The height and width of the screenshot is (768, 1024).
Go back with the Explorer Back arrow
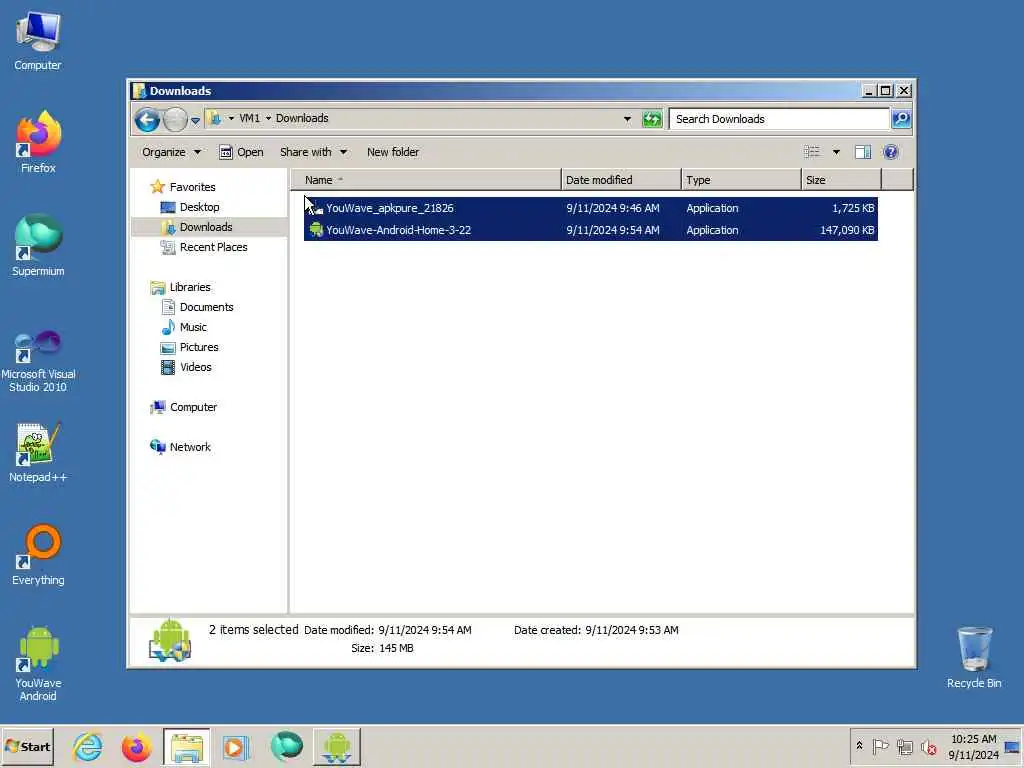148,119
